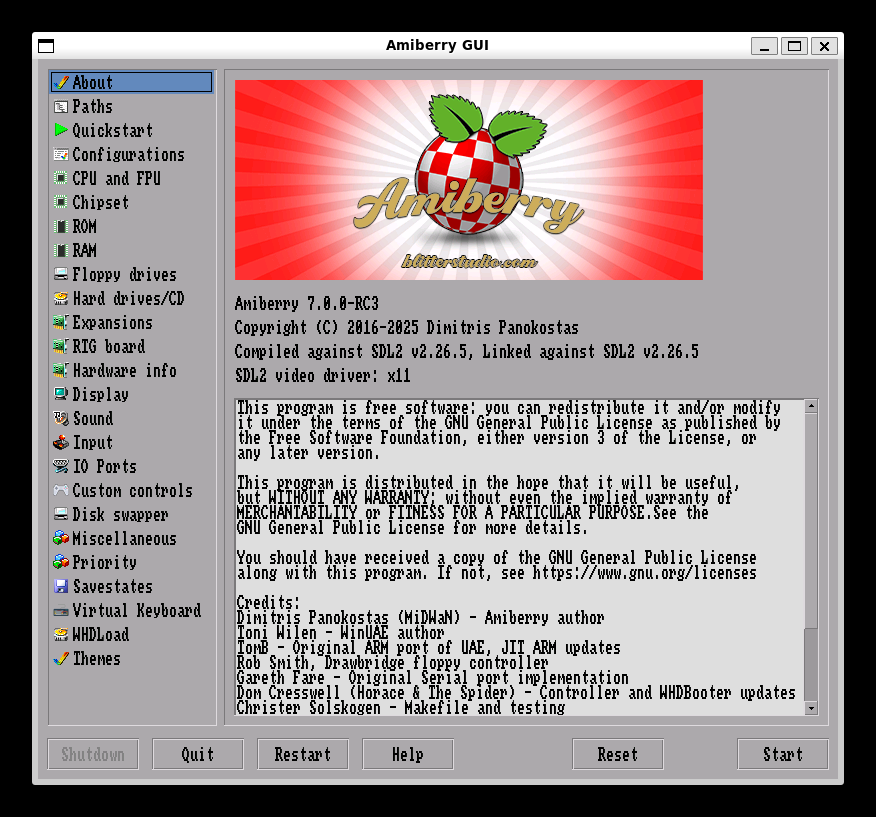Click the Custom controls gamepad icon
This screenshot has height=817, width=876.
(x=61, y=491)
